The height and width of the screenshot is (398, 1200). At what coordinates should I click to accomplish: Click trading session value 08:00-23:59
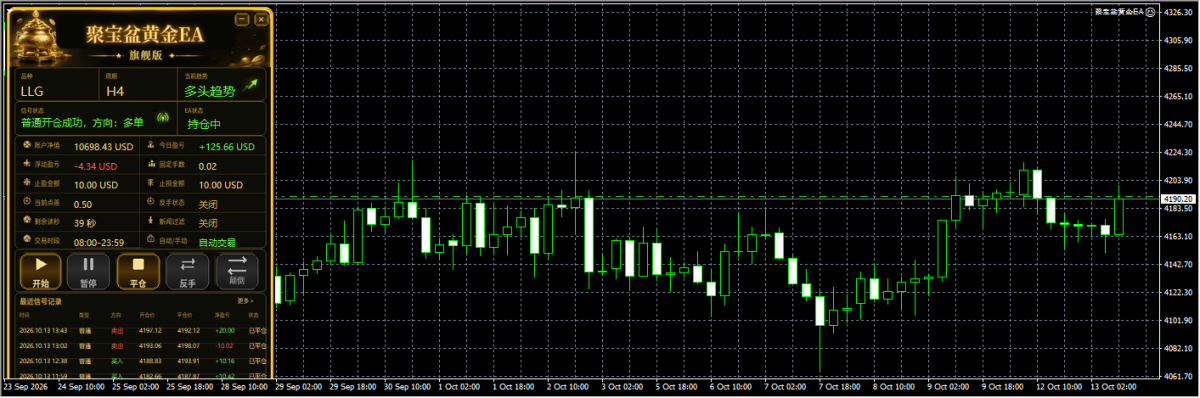pyautogui.click(x=99, y=242)
